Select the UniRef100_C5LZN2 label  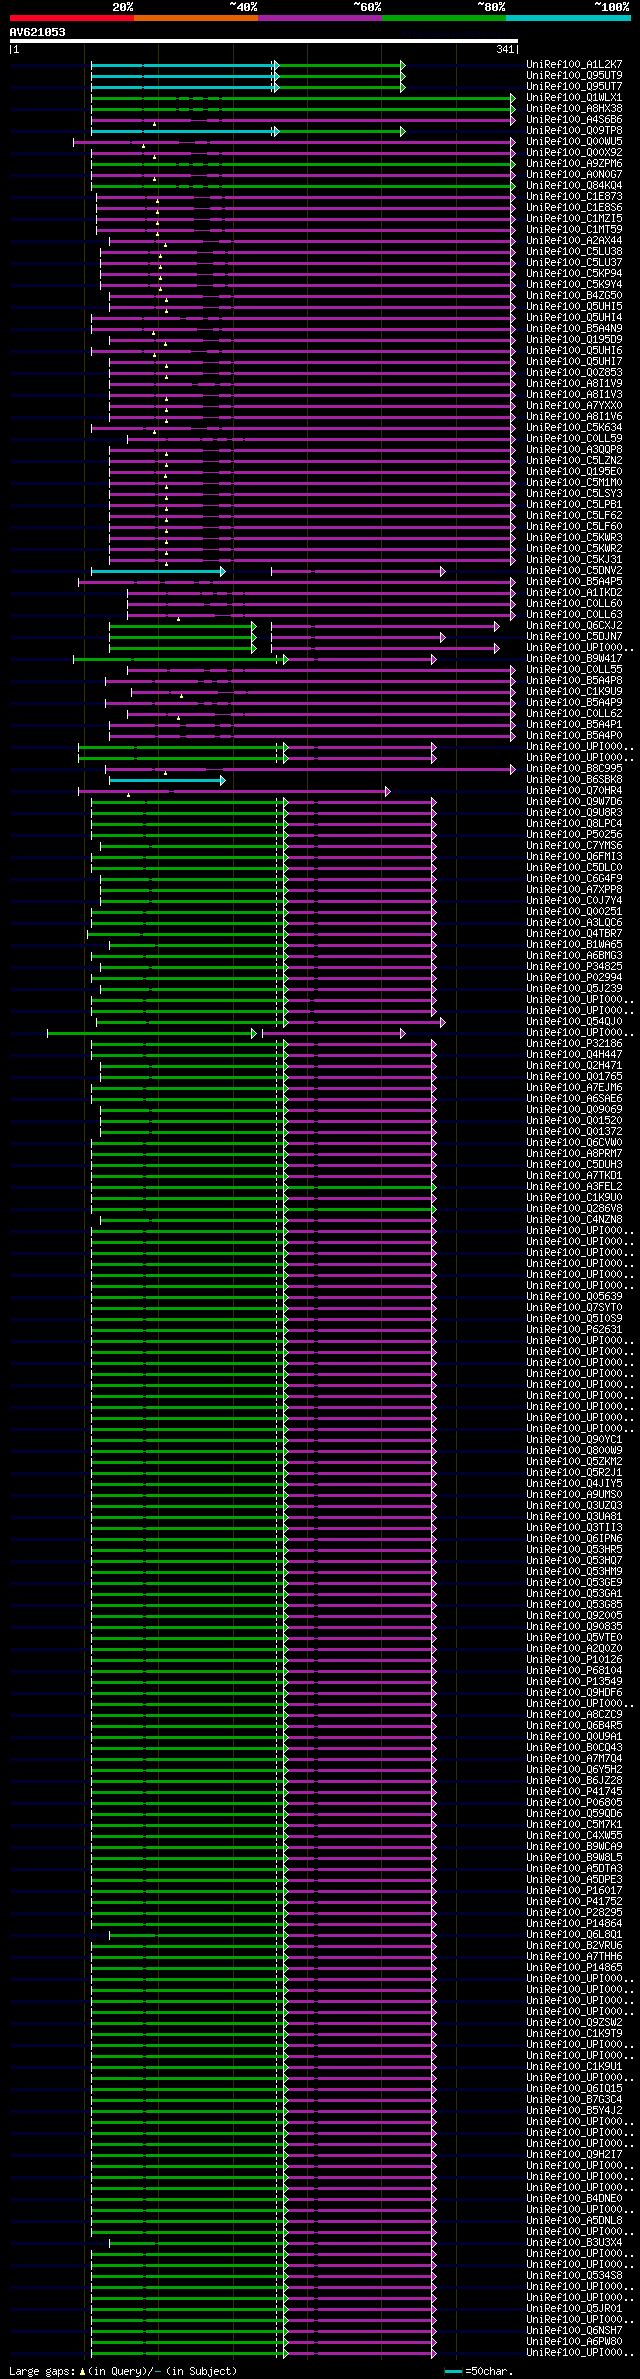(x=574, y=461)
